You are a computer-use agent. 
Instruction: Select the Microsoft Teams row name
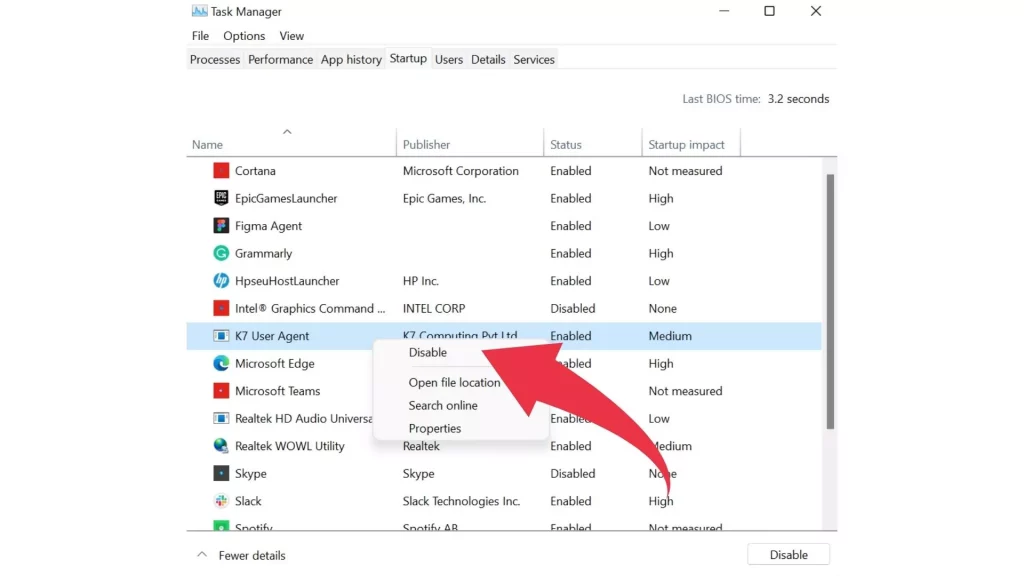(x=278, y=391)
